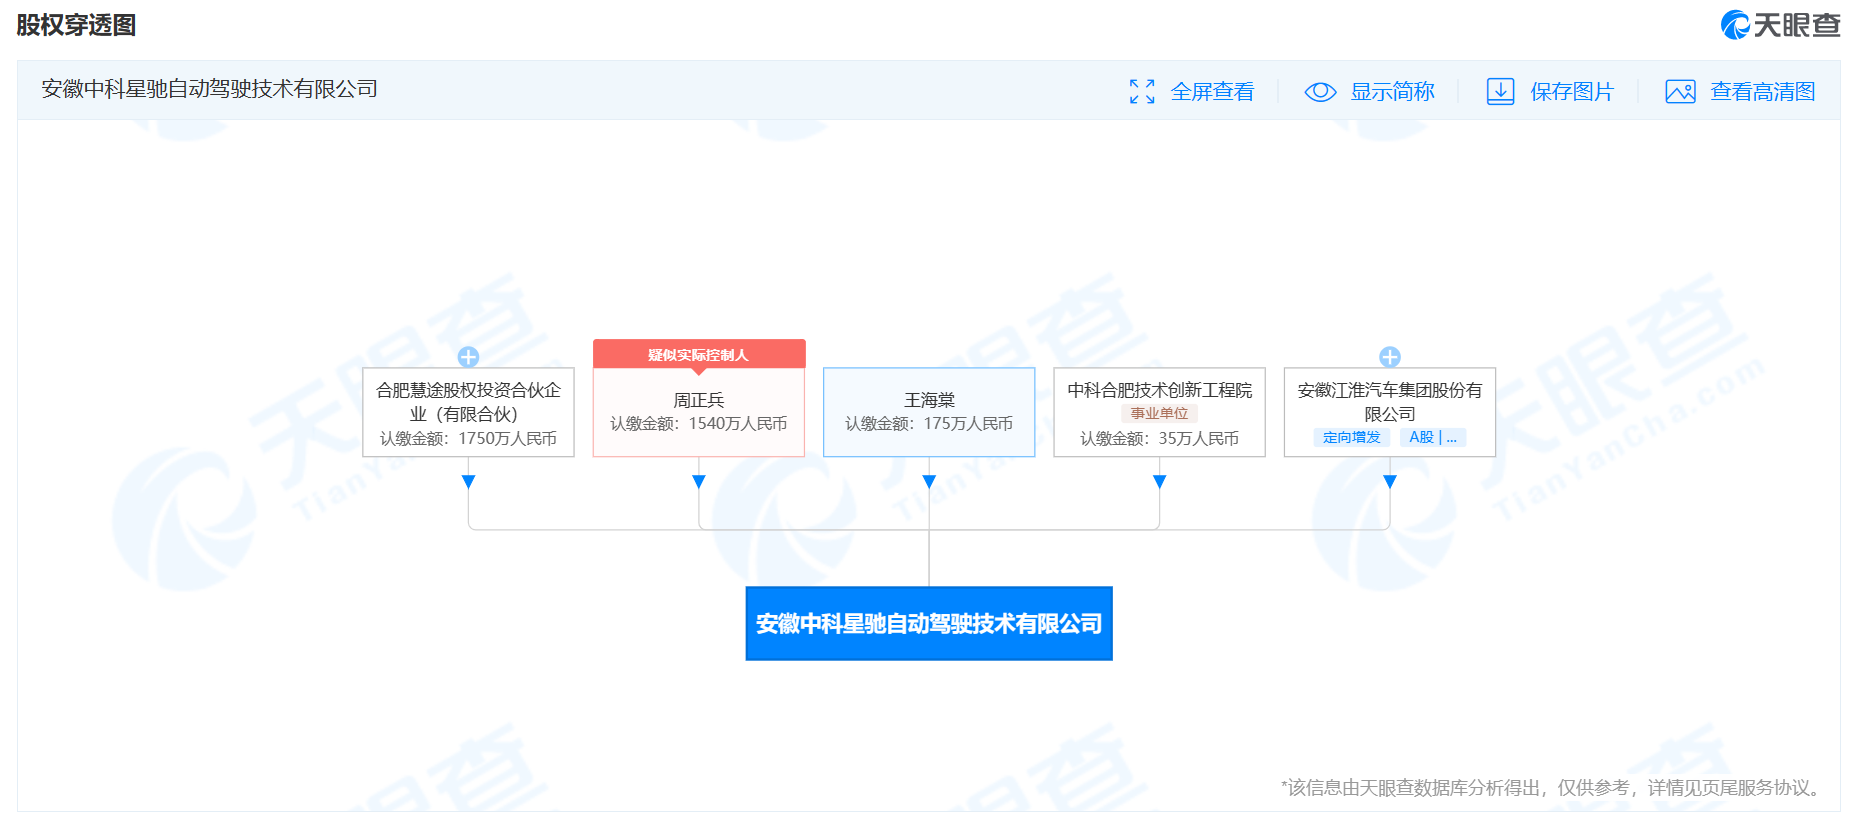Click the blue 安徽中科星驰自动驾驶技术有限公司 root node
The width and height of the screenshot is (1856, 826).
coord(929,623)
